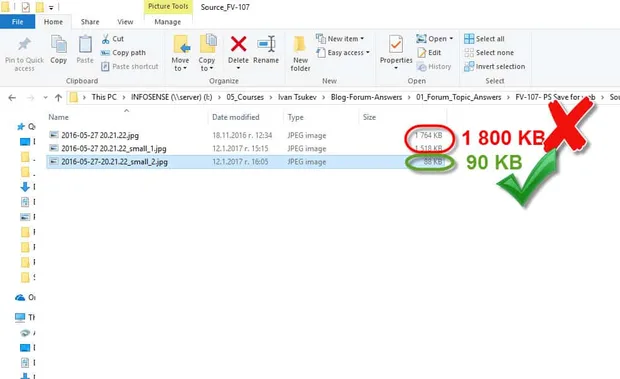
Task: Expand recent locations arrow beside Forward
Action: [45, 97]
